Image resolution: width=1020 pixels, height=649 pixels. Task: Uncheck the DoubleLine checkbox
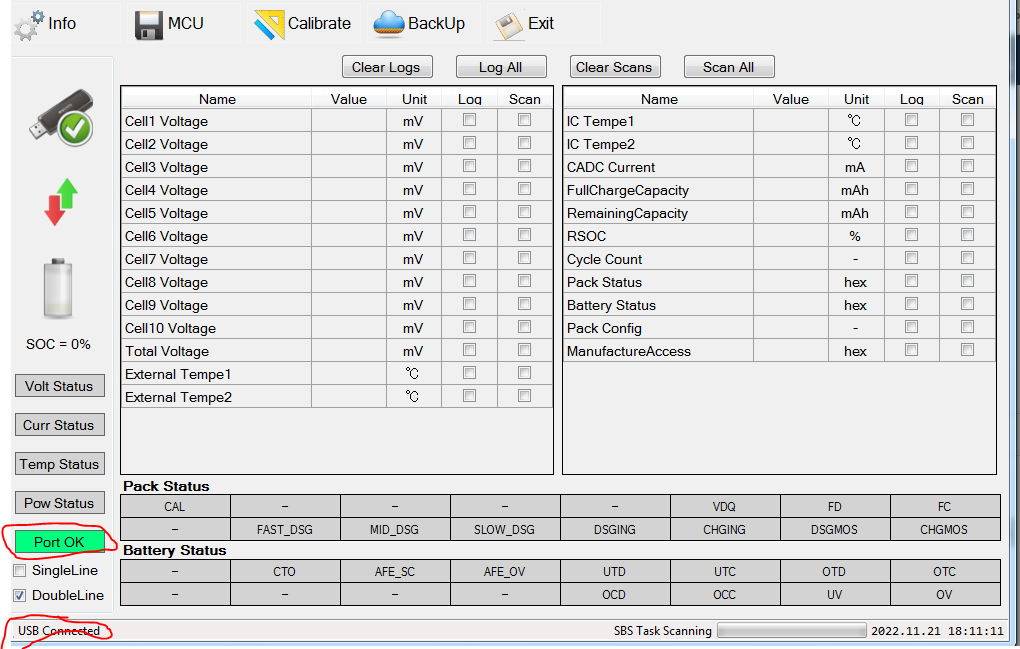(x=20, y=595)
